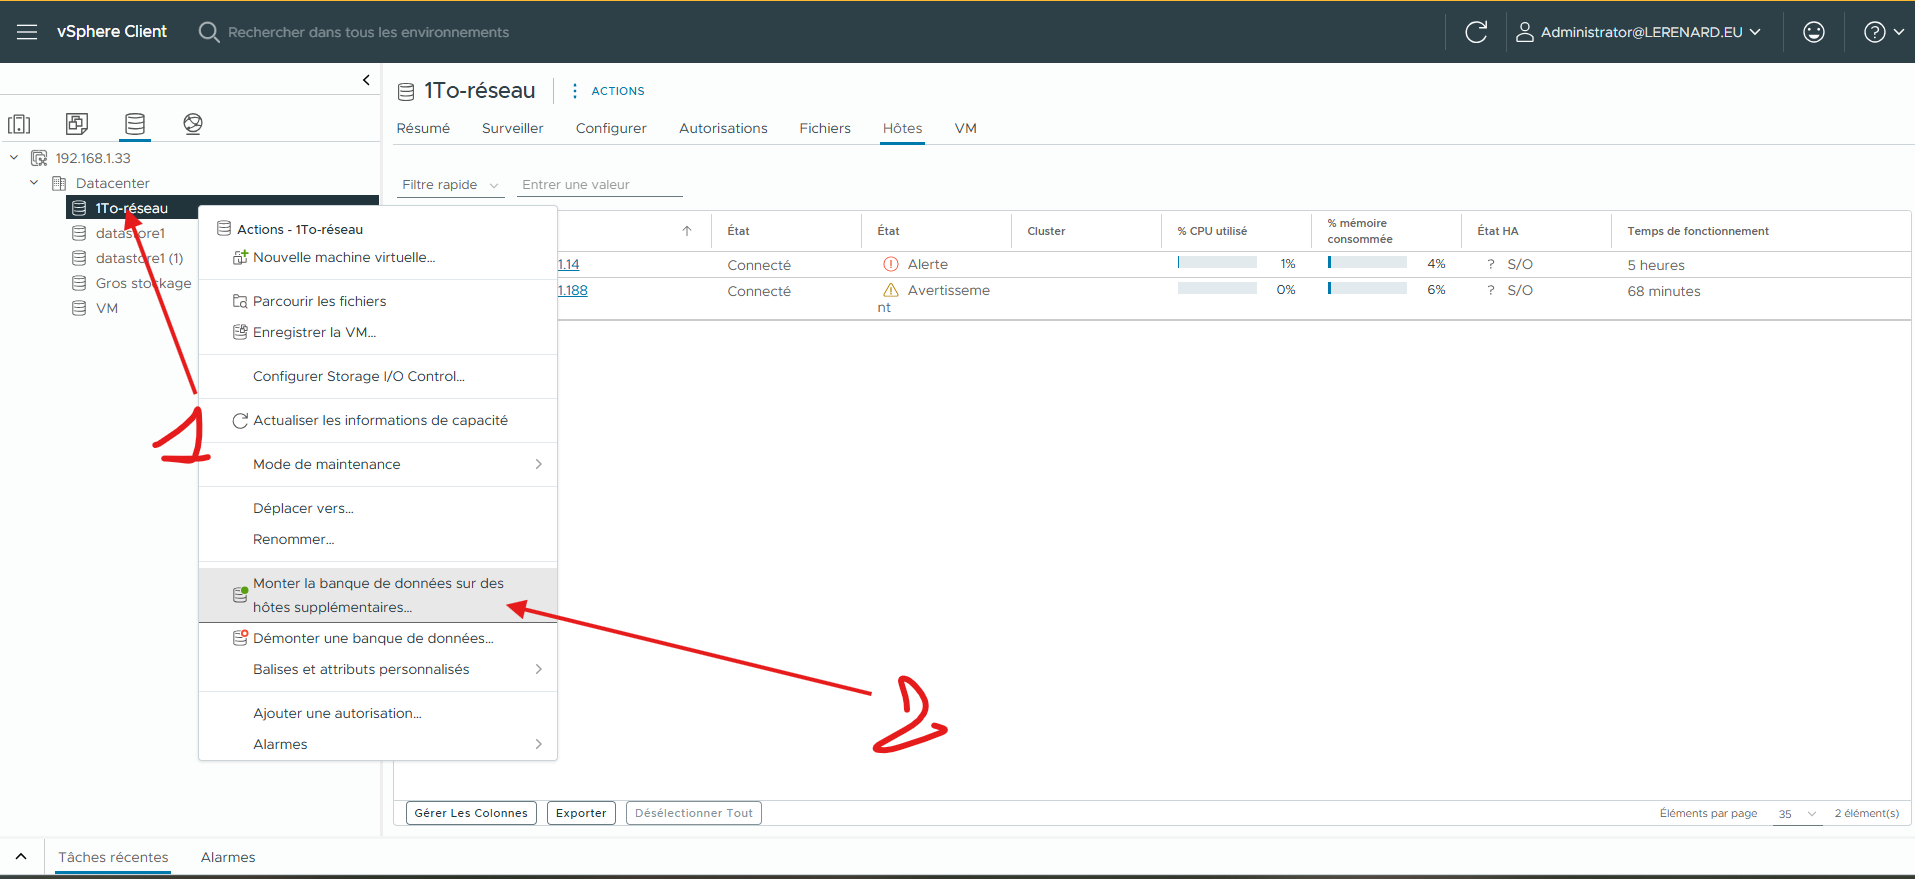Click the red Alerte status icon
1915x879 pixels.
pyautogui.click(x=891, y=264)
